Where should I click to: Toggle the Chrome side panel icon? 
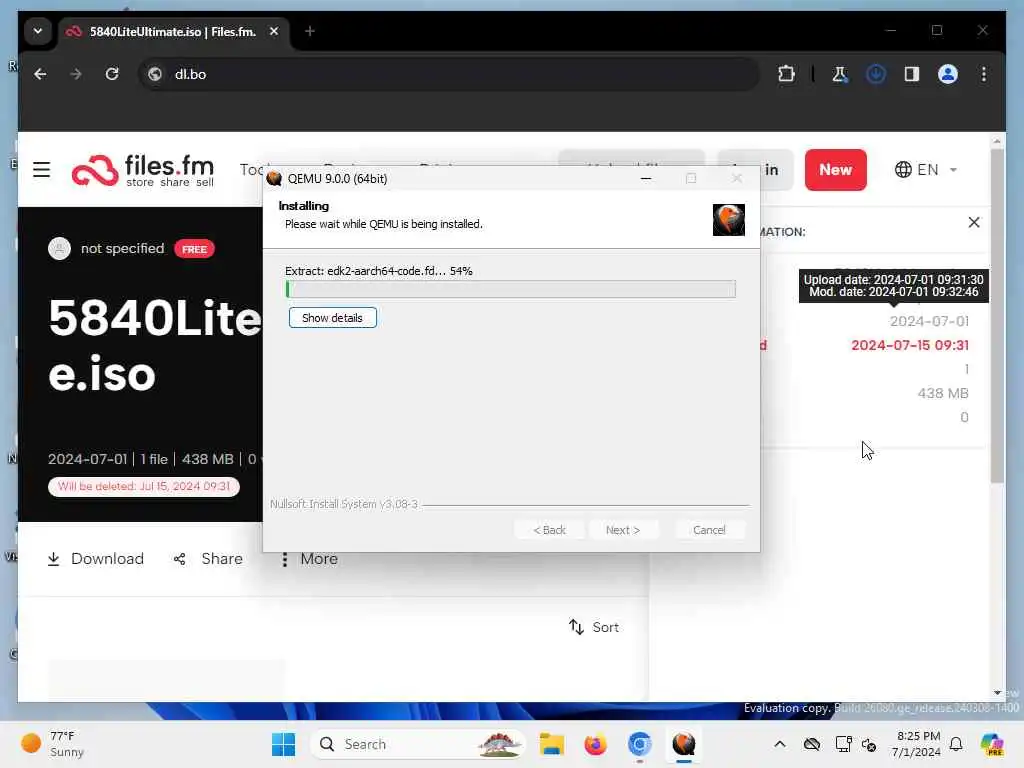[x=912, y=74]
